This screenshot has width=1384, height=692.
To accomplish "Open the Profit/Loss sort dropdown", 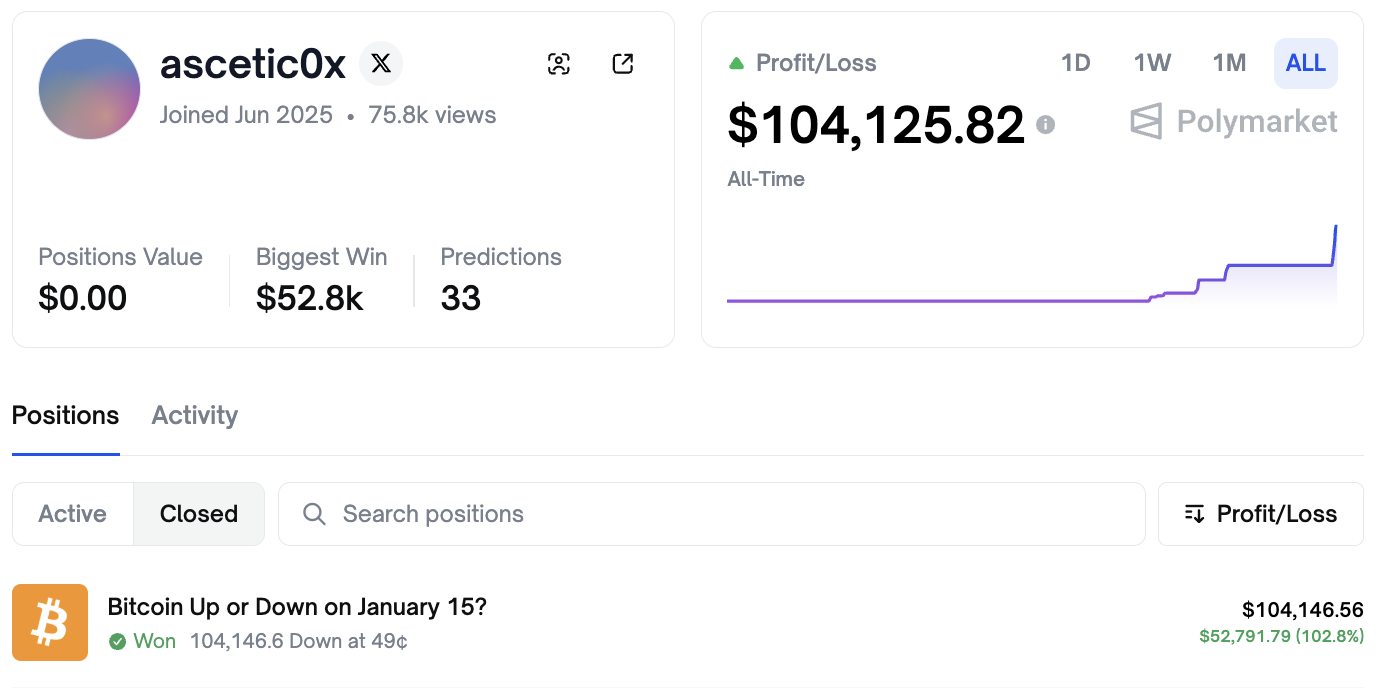I will tap(1260, 514).
